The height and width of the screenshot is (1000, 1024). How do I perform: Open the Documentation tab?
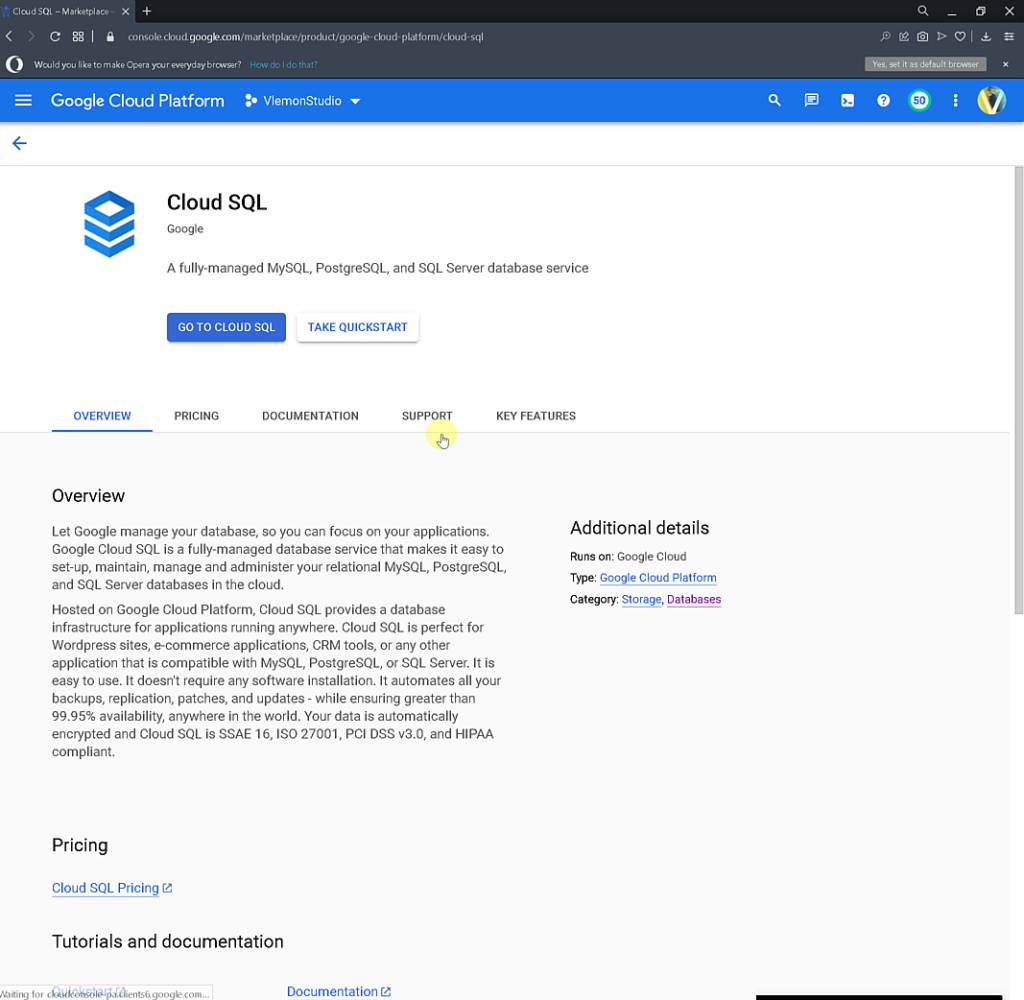click(x=310, y=416)
